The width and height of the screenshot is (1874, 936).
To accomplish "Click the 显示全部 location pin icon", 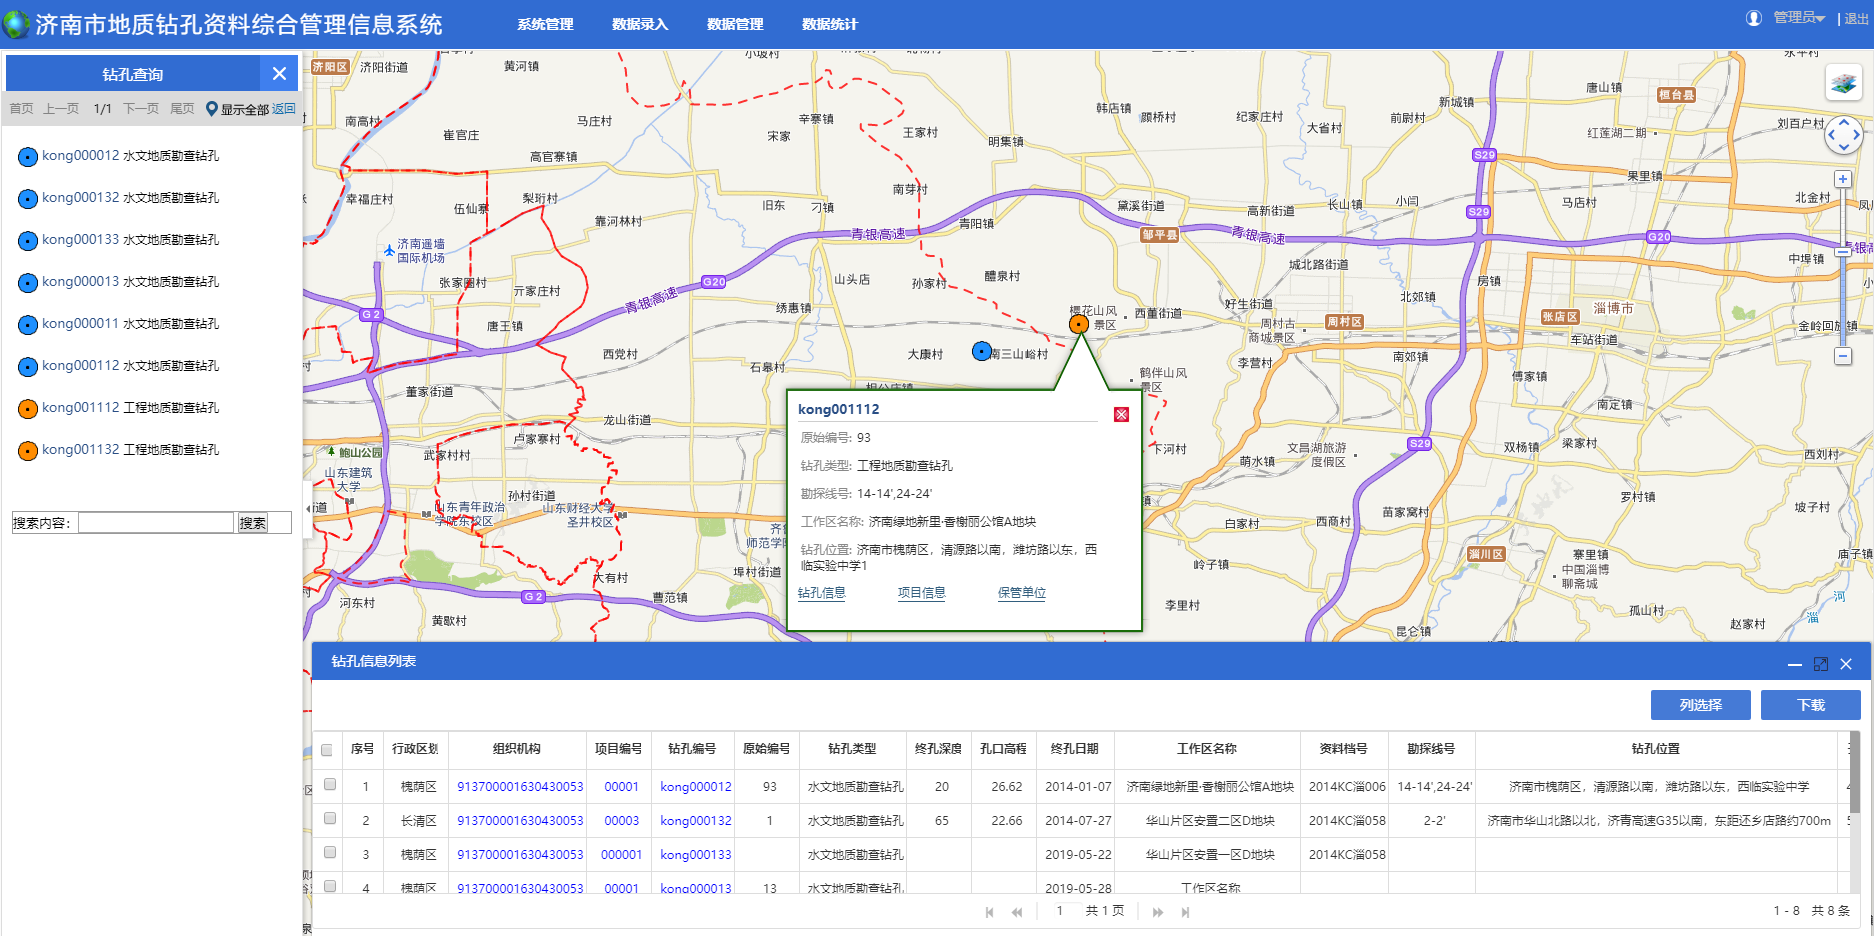I will pyautogui.click(x=211, y=109).
